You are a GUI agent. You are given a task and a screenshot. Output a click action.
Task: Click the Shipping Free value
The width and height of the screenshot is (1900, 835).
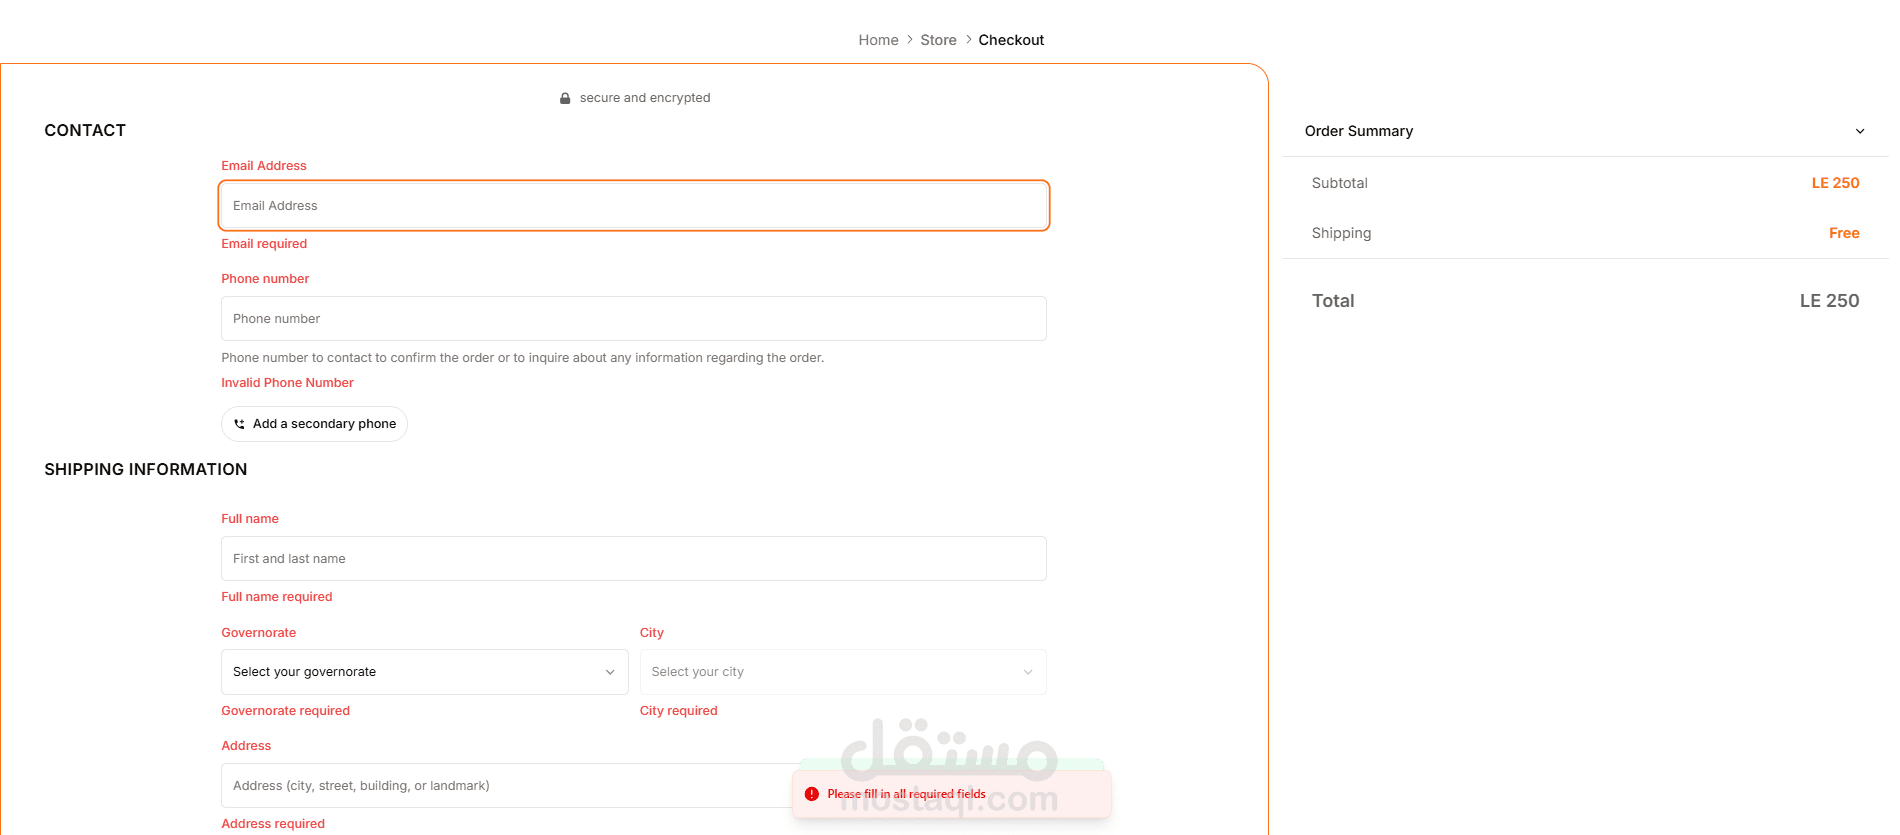[x=1844, y=233]
